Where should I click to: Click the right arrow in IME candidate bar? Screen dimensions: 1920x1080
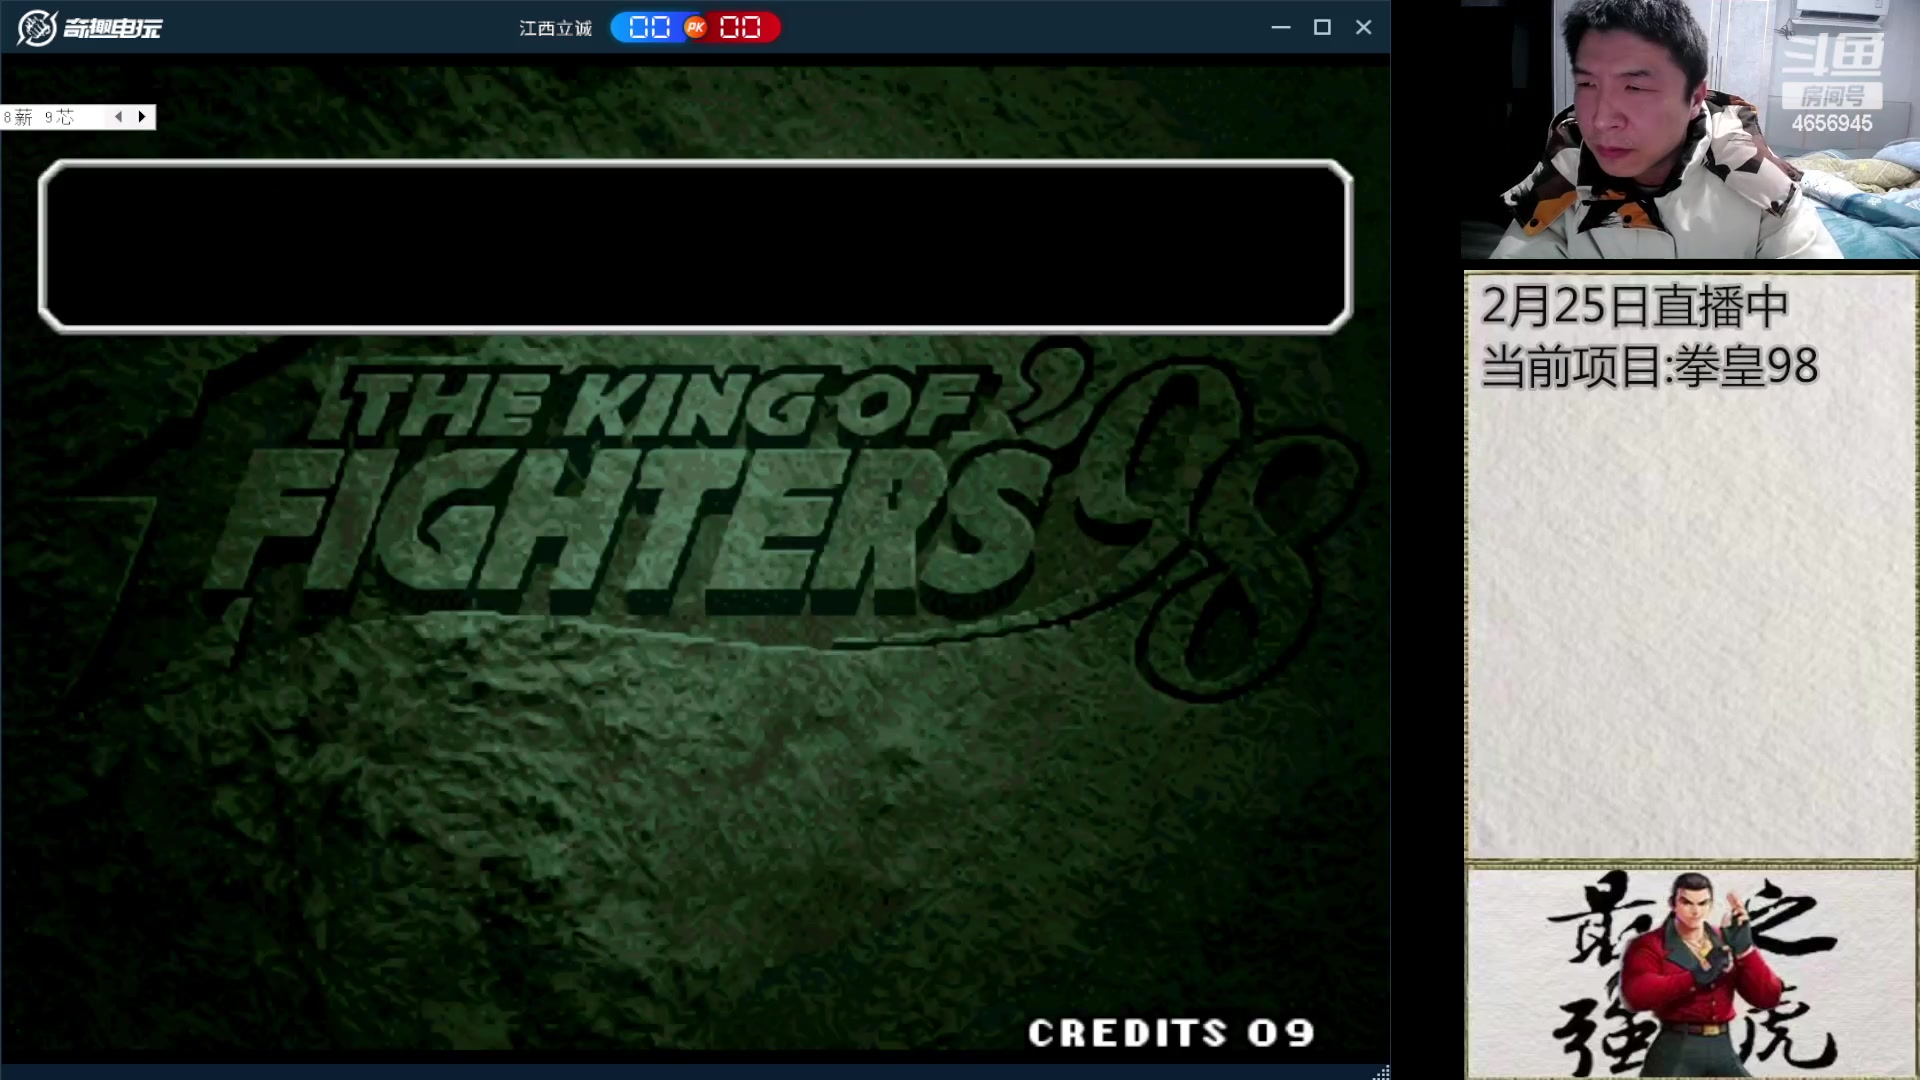click(x=142, y=117)
